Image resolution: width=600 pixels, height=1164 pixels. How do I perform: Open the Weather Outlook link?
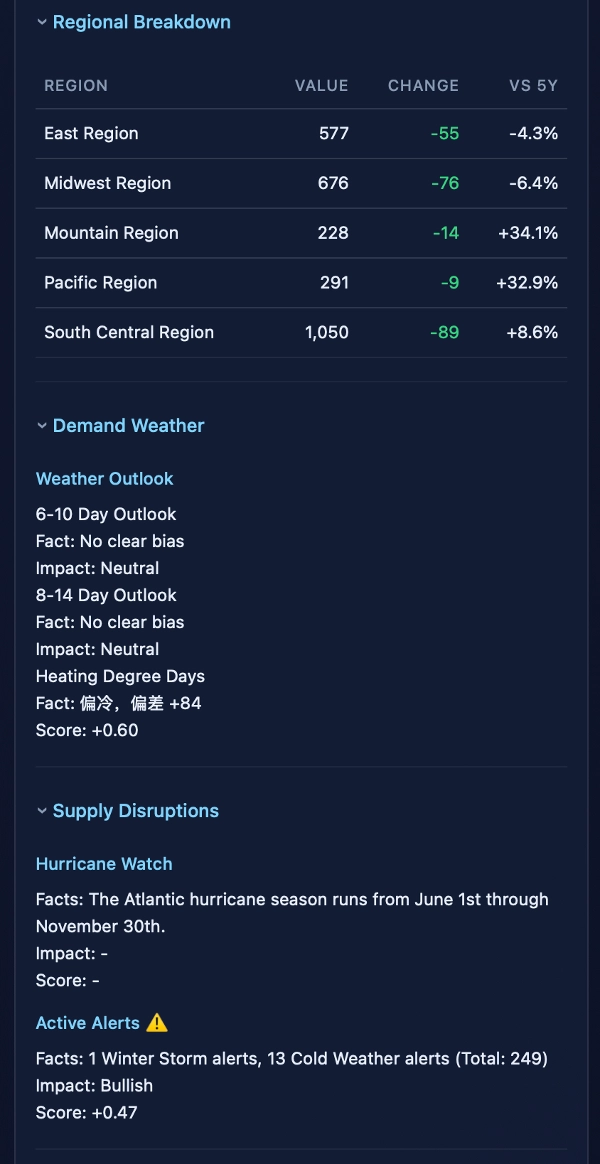point(104,479)
